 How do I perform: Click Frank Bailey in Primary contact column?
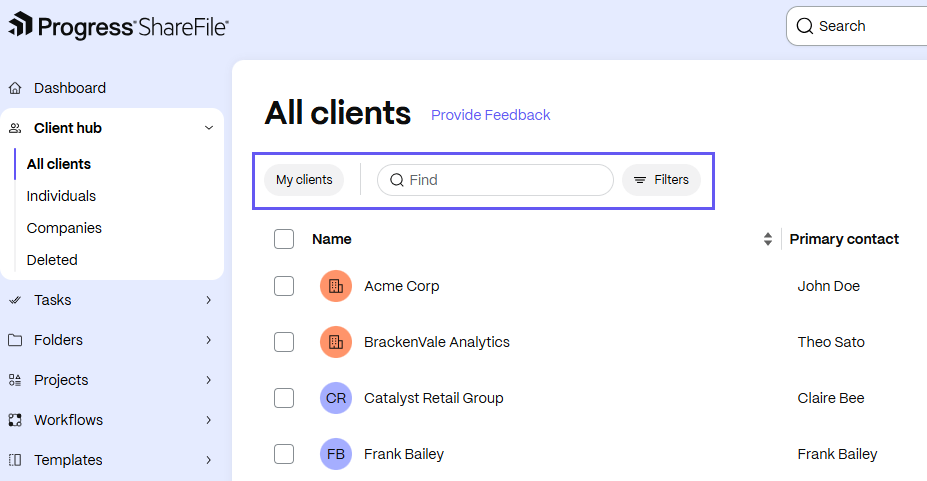(x=837, y=454)
